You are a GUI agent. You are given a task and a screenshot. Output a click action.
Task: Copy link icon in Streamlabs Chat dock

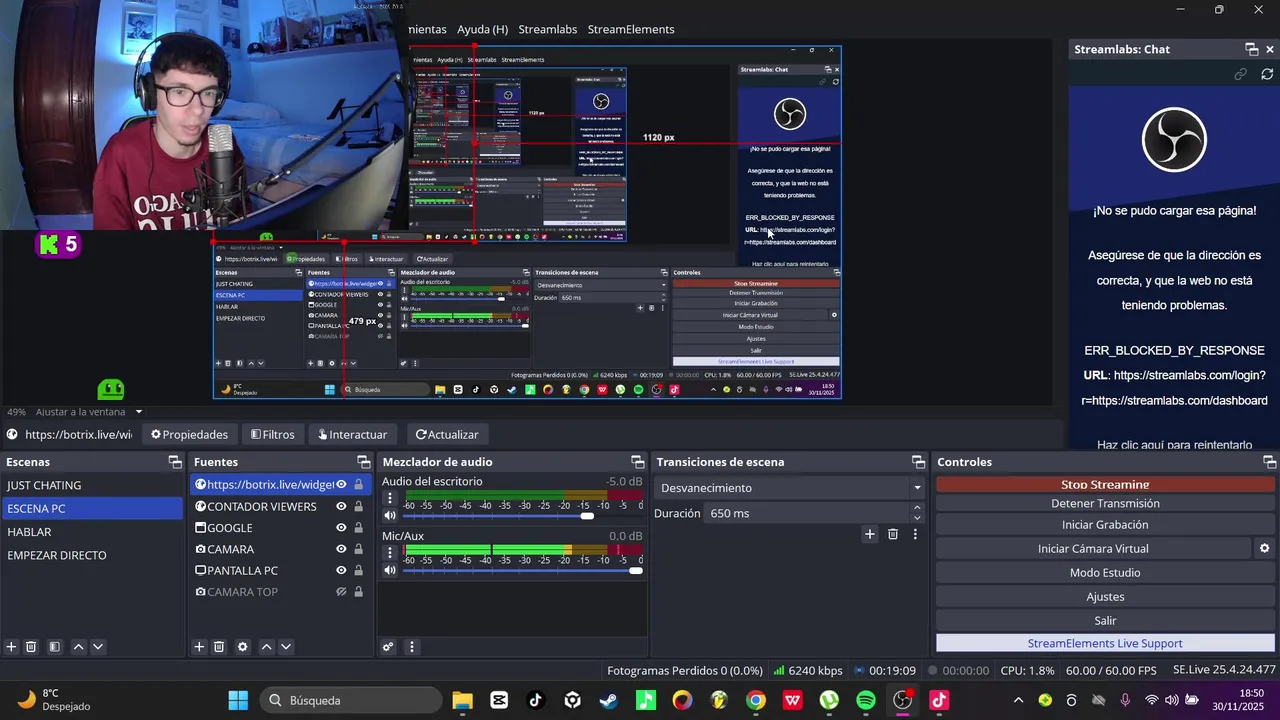[1240, 74]
